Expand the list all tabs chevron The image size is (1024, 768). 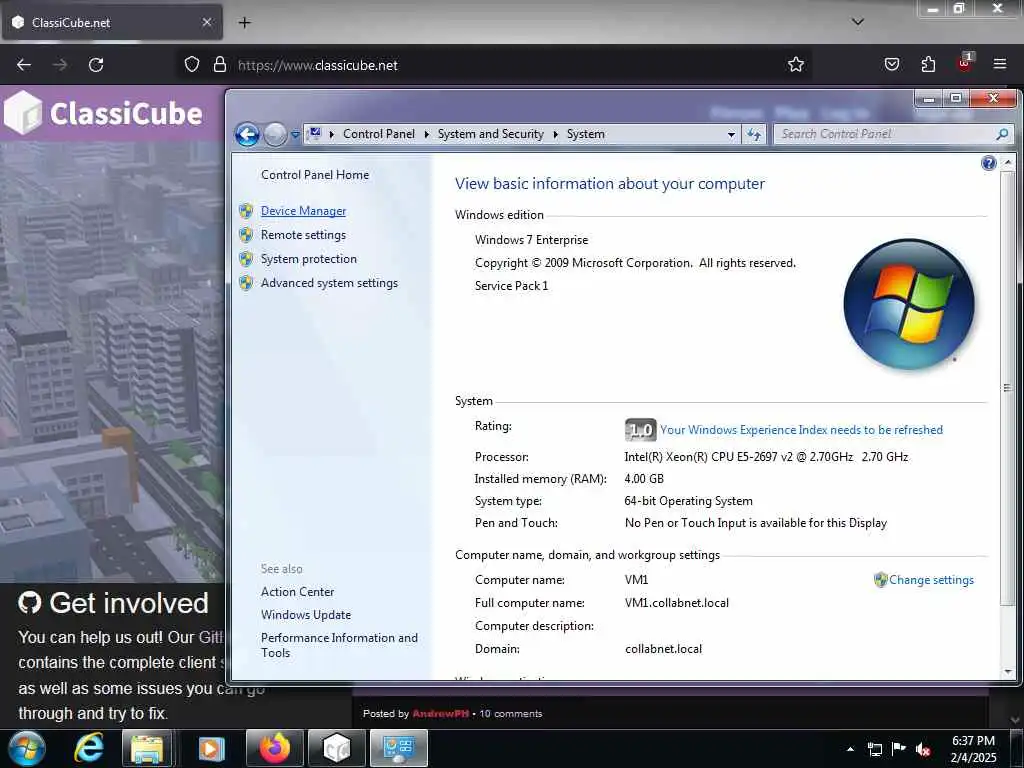tap(858, 22)
